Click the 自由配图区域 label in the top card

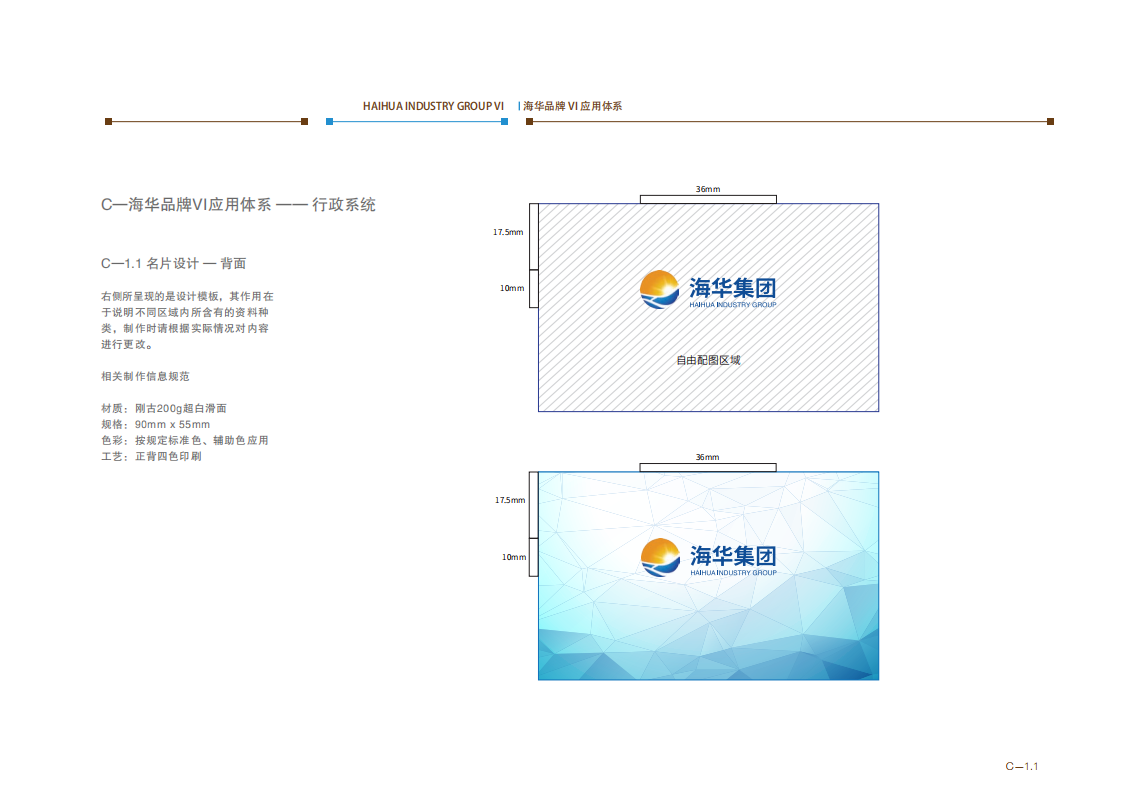pos(708,360)
